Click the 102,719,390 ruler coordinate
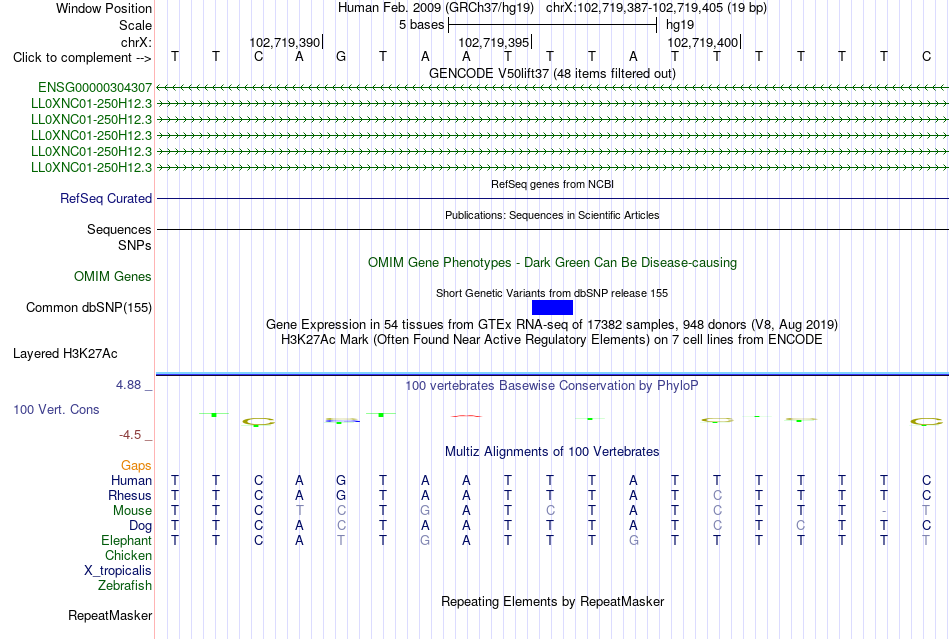The image size is (950, 639). pyautogui.click(x=284, y=42)
